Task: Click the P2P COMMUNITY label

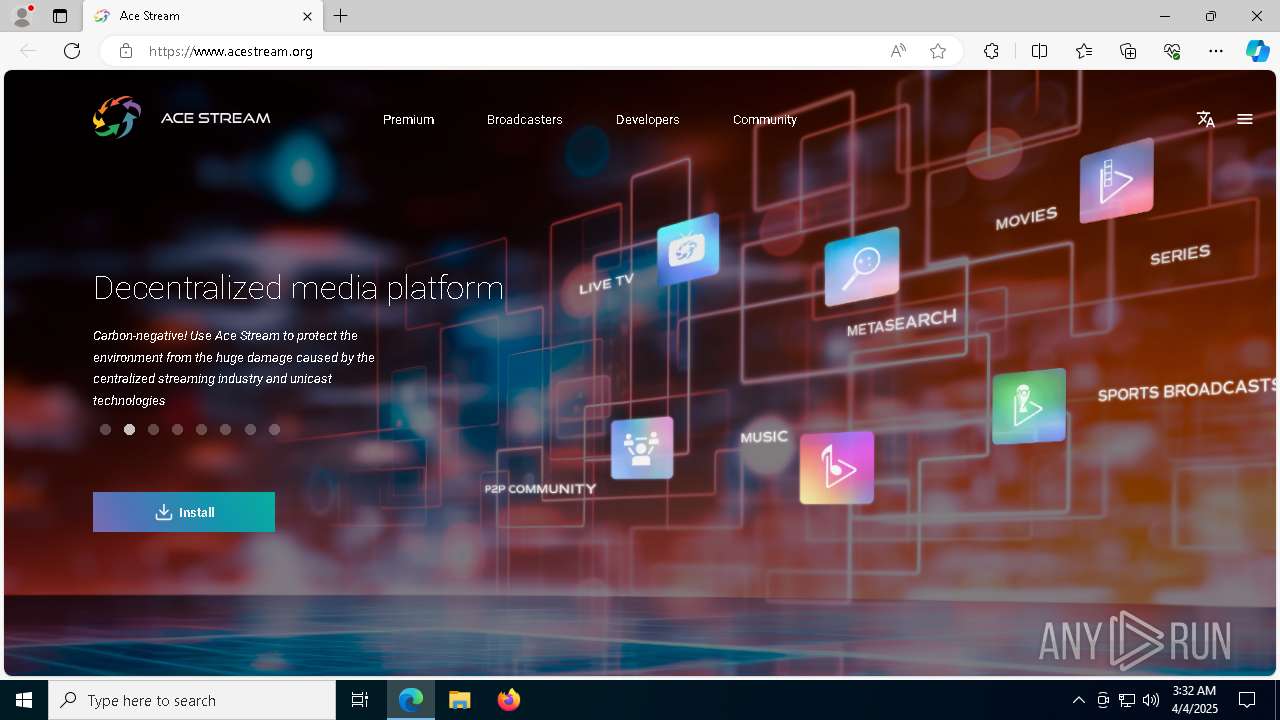Action: coord(540,489)
